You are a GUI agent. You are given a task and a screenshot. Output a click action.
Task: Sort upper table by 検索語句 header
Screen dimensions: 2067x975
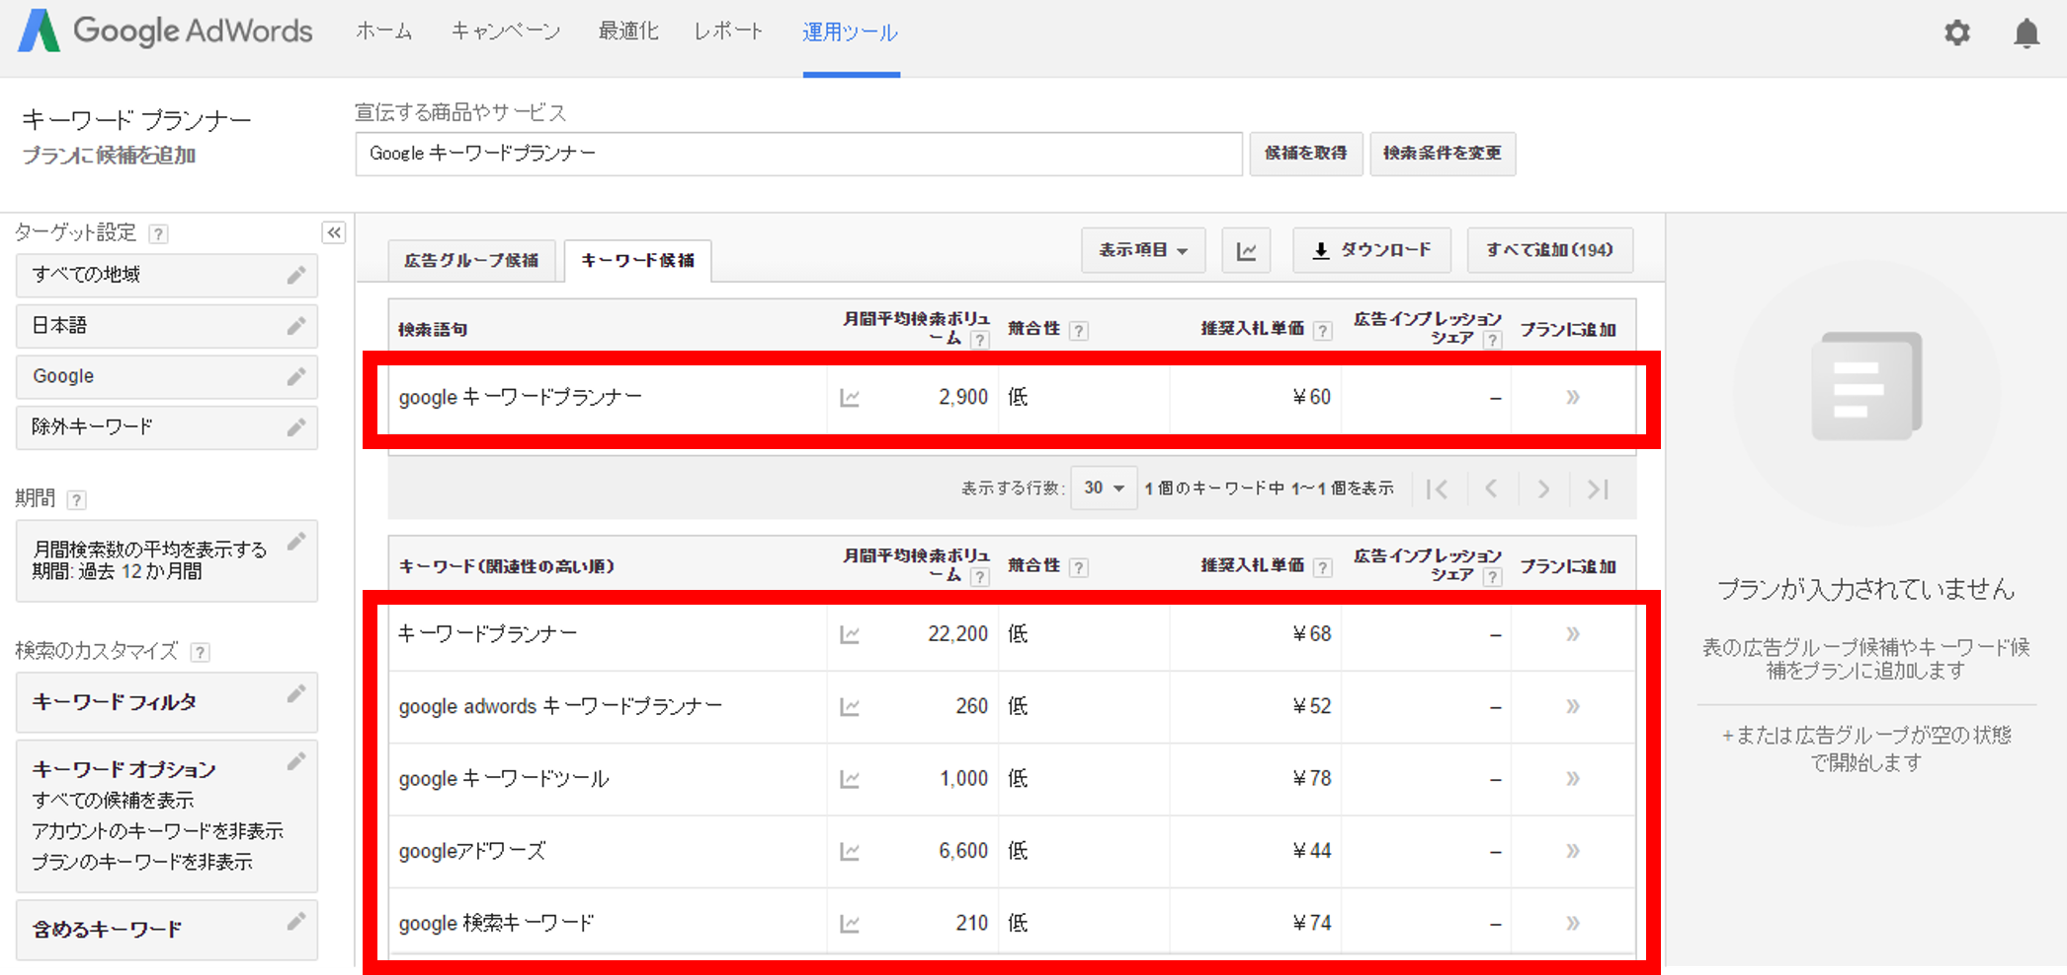432,330
